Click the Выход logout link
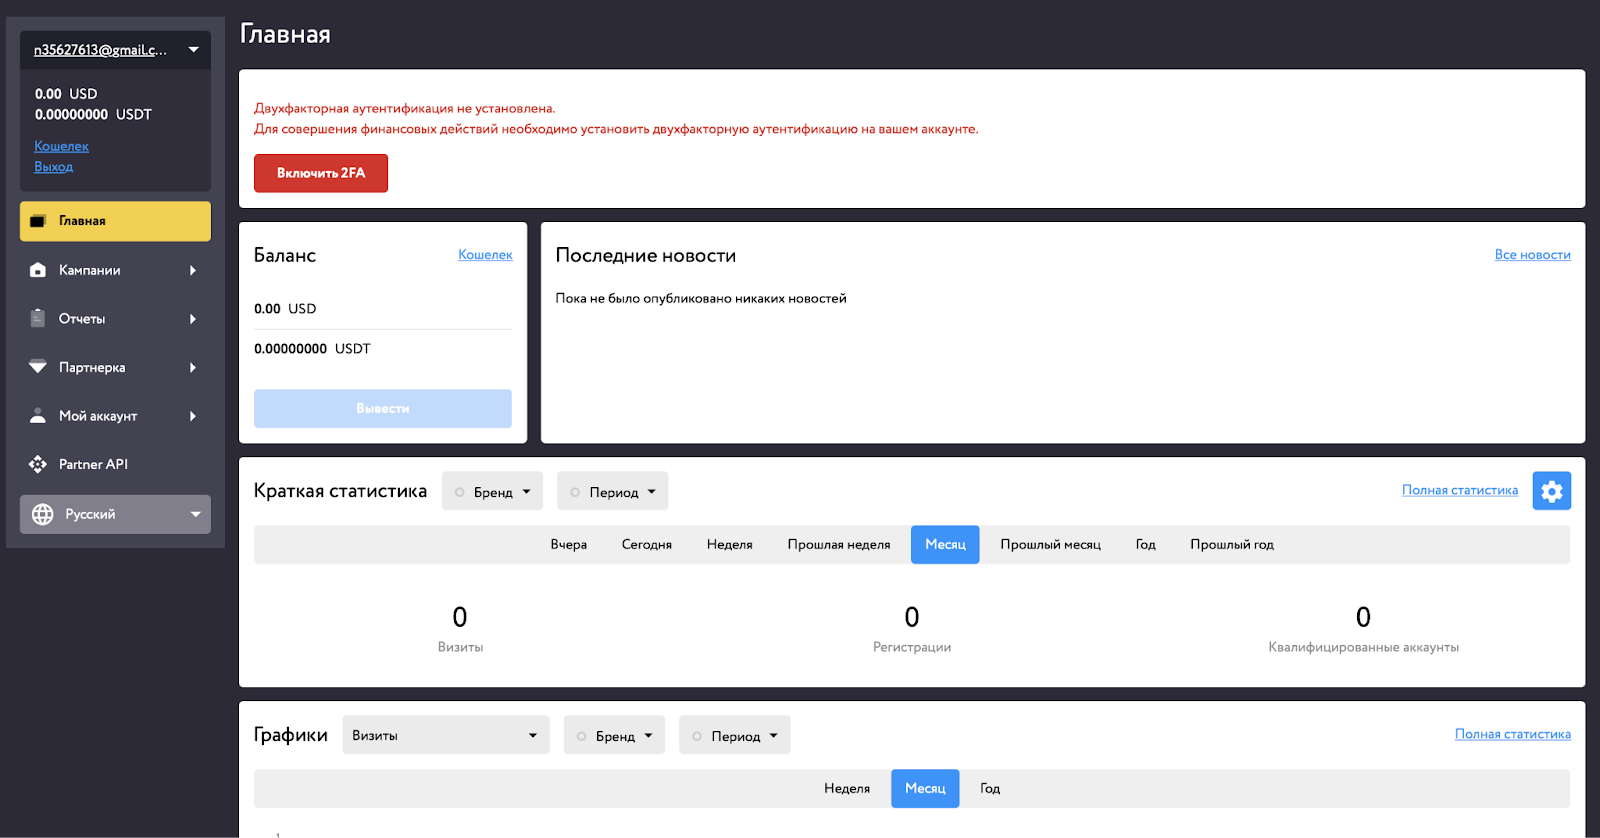Viewport: 1600px width, 838px height. tap(54, 167)
